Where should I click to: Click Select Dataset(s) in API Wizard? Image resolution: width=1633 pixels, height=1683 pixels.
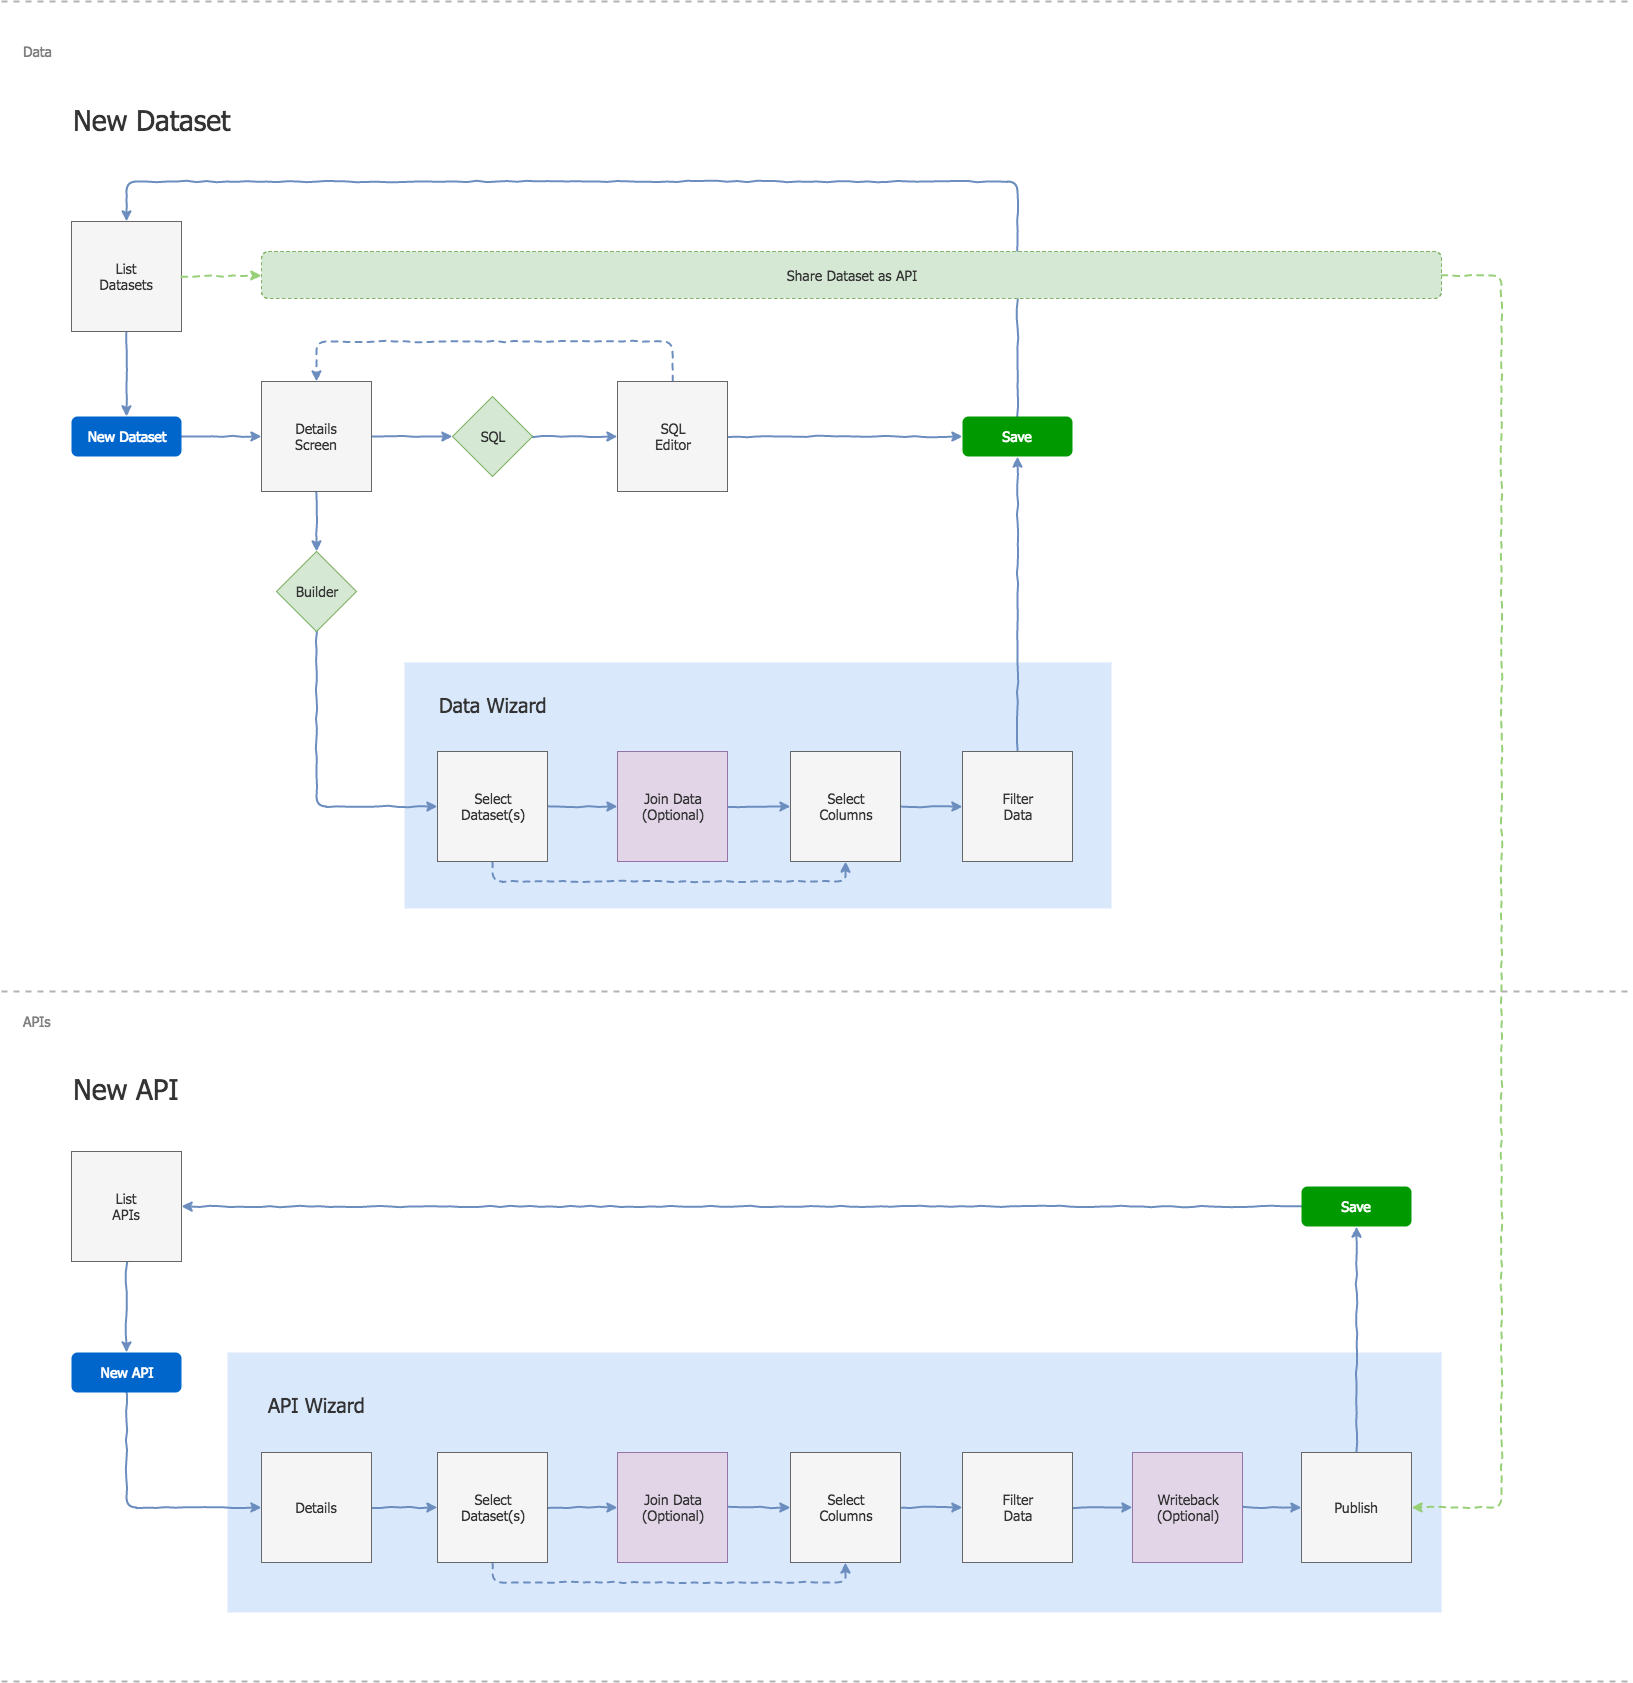492,1507
